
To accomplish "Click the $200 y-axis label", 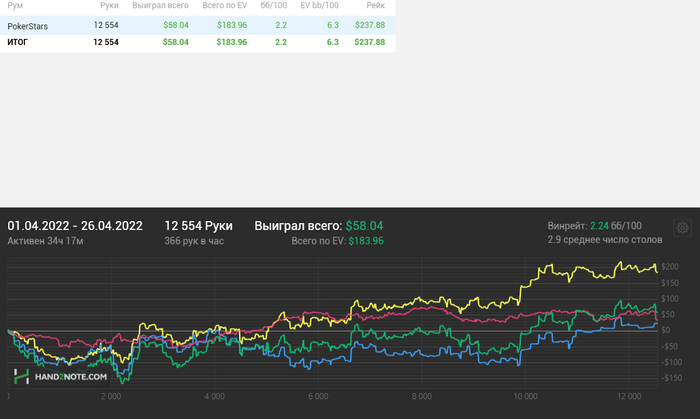I will click(670, 267).
